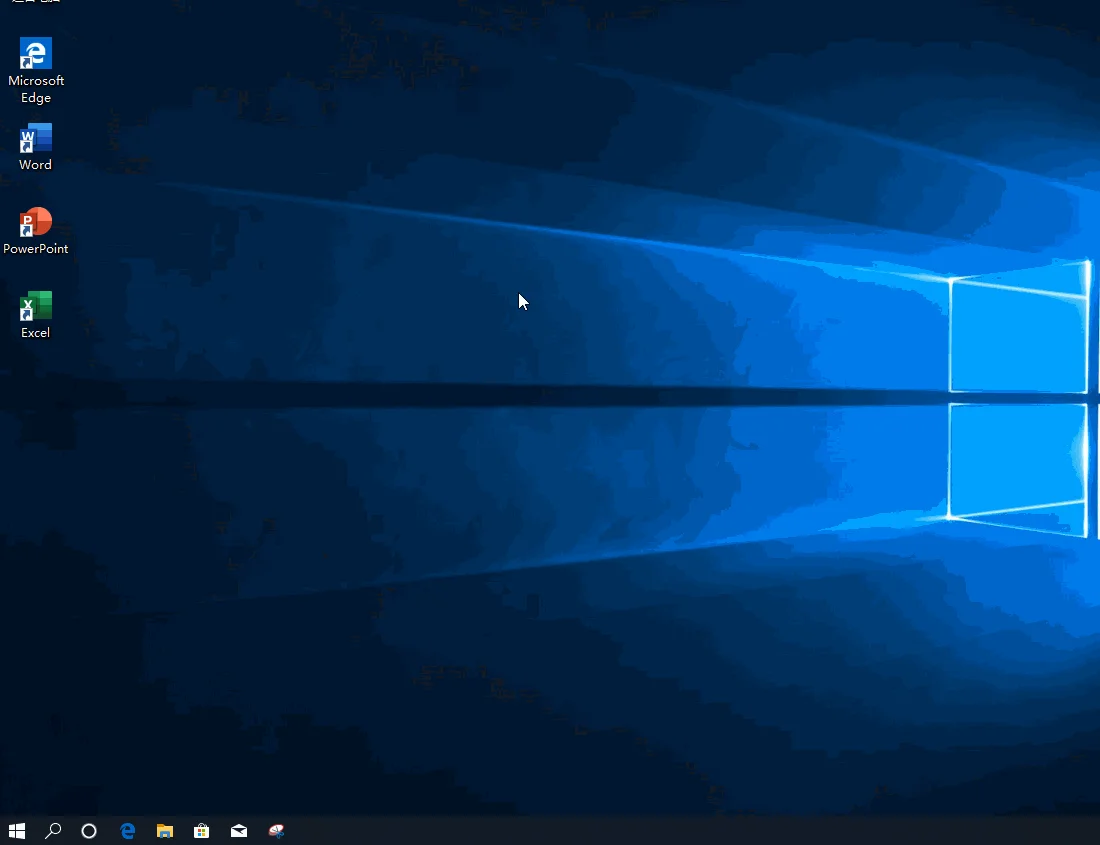Viewport: 1100px width, 845px height.
Task: Click an empty area of the taskbar
Action: click(650, 830)
